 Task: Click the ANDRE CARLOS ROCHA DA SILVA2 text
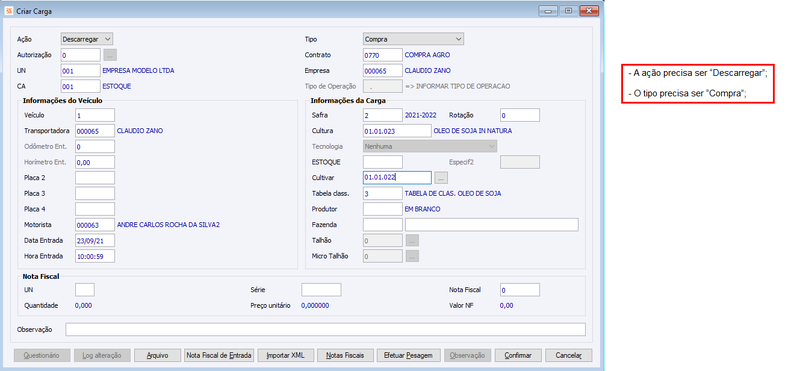[x=168, y=225]
